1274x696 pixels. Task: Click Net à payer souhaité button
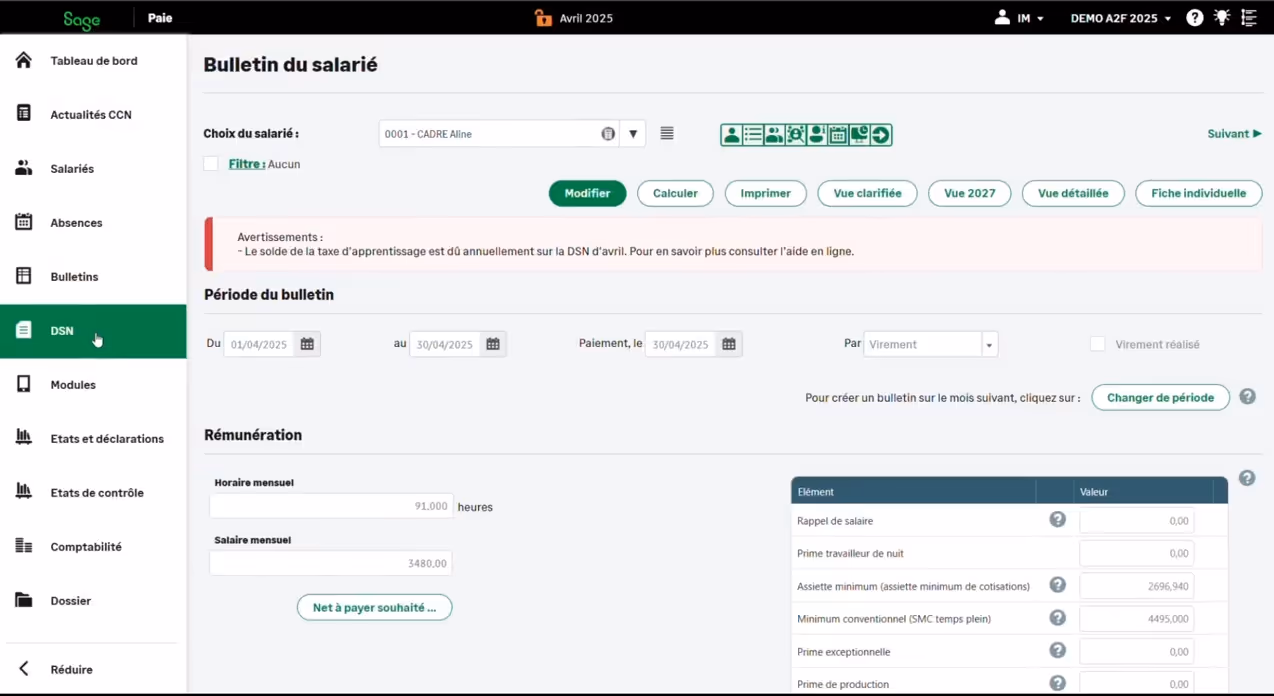[x=374, y=607]
